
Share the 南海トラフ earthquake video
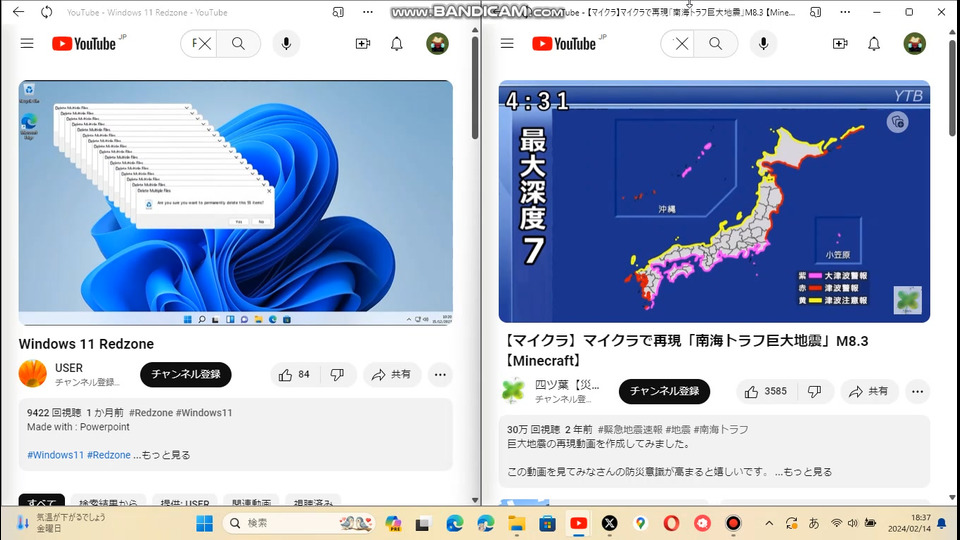869,391
